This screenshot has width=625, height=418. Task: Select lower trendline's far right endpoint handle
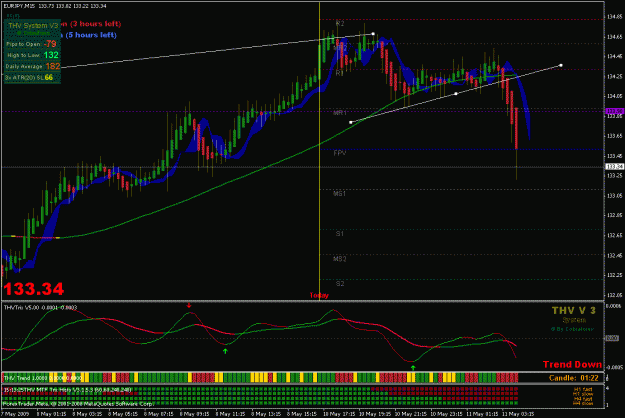tap(561, 65)
